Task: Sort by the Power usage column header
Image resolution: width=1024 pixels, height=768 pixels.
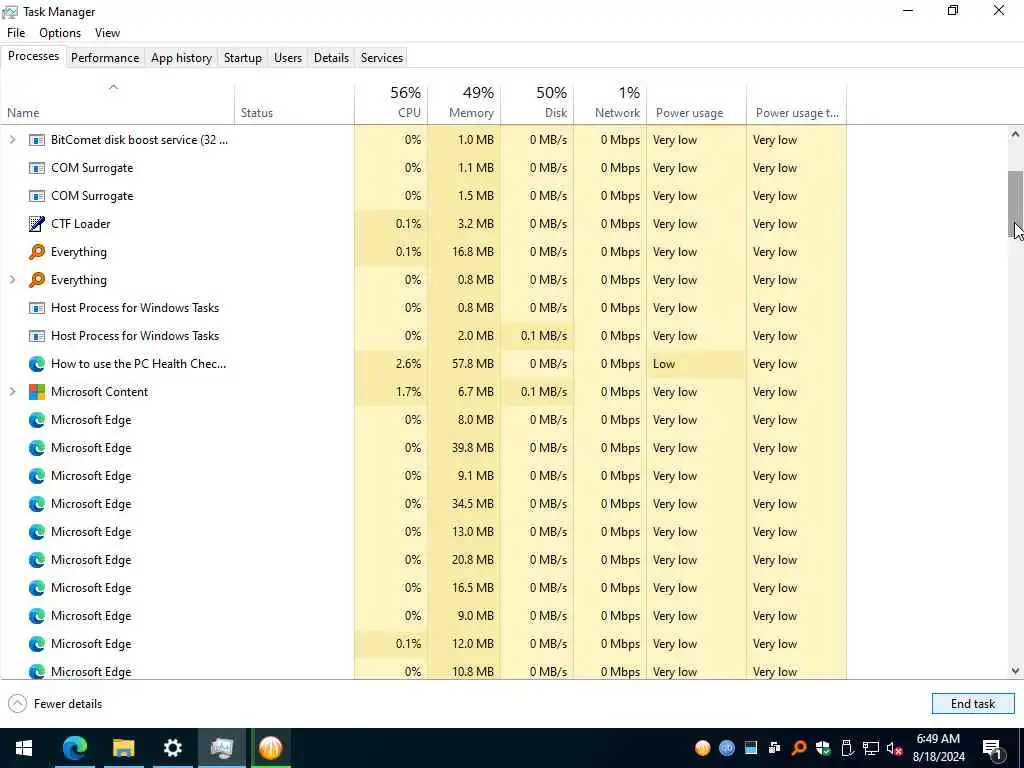Action: [x=697, y=103]
